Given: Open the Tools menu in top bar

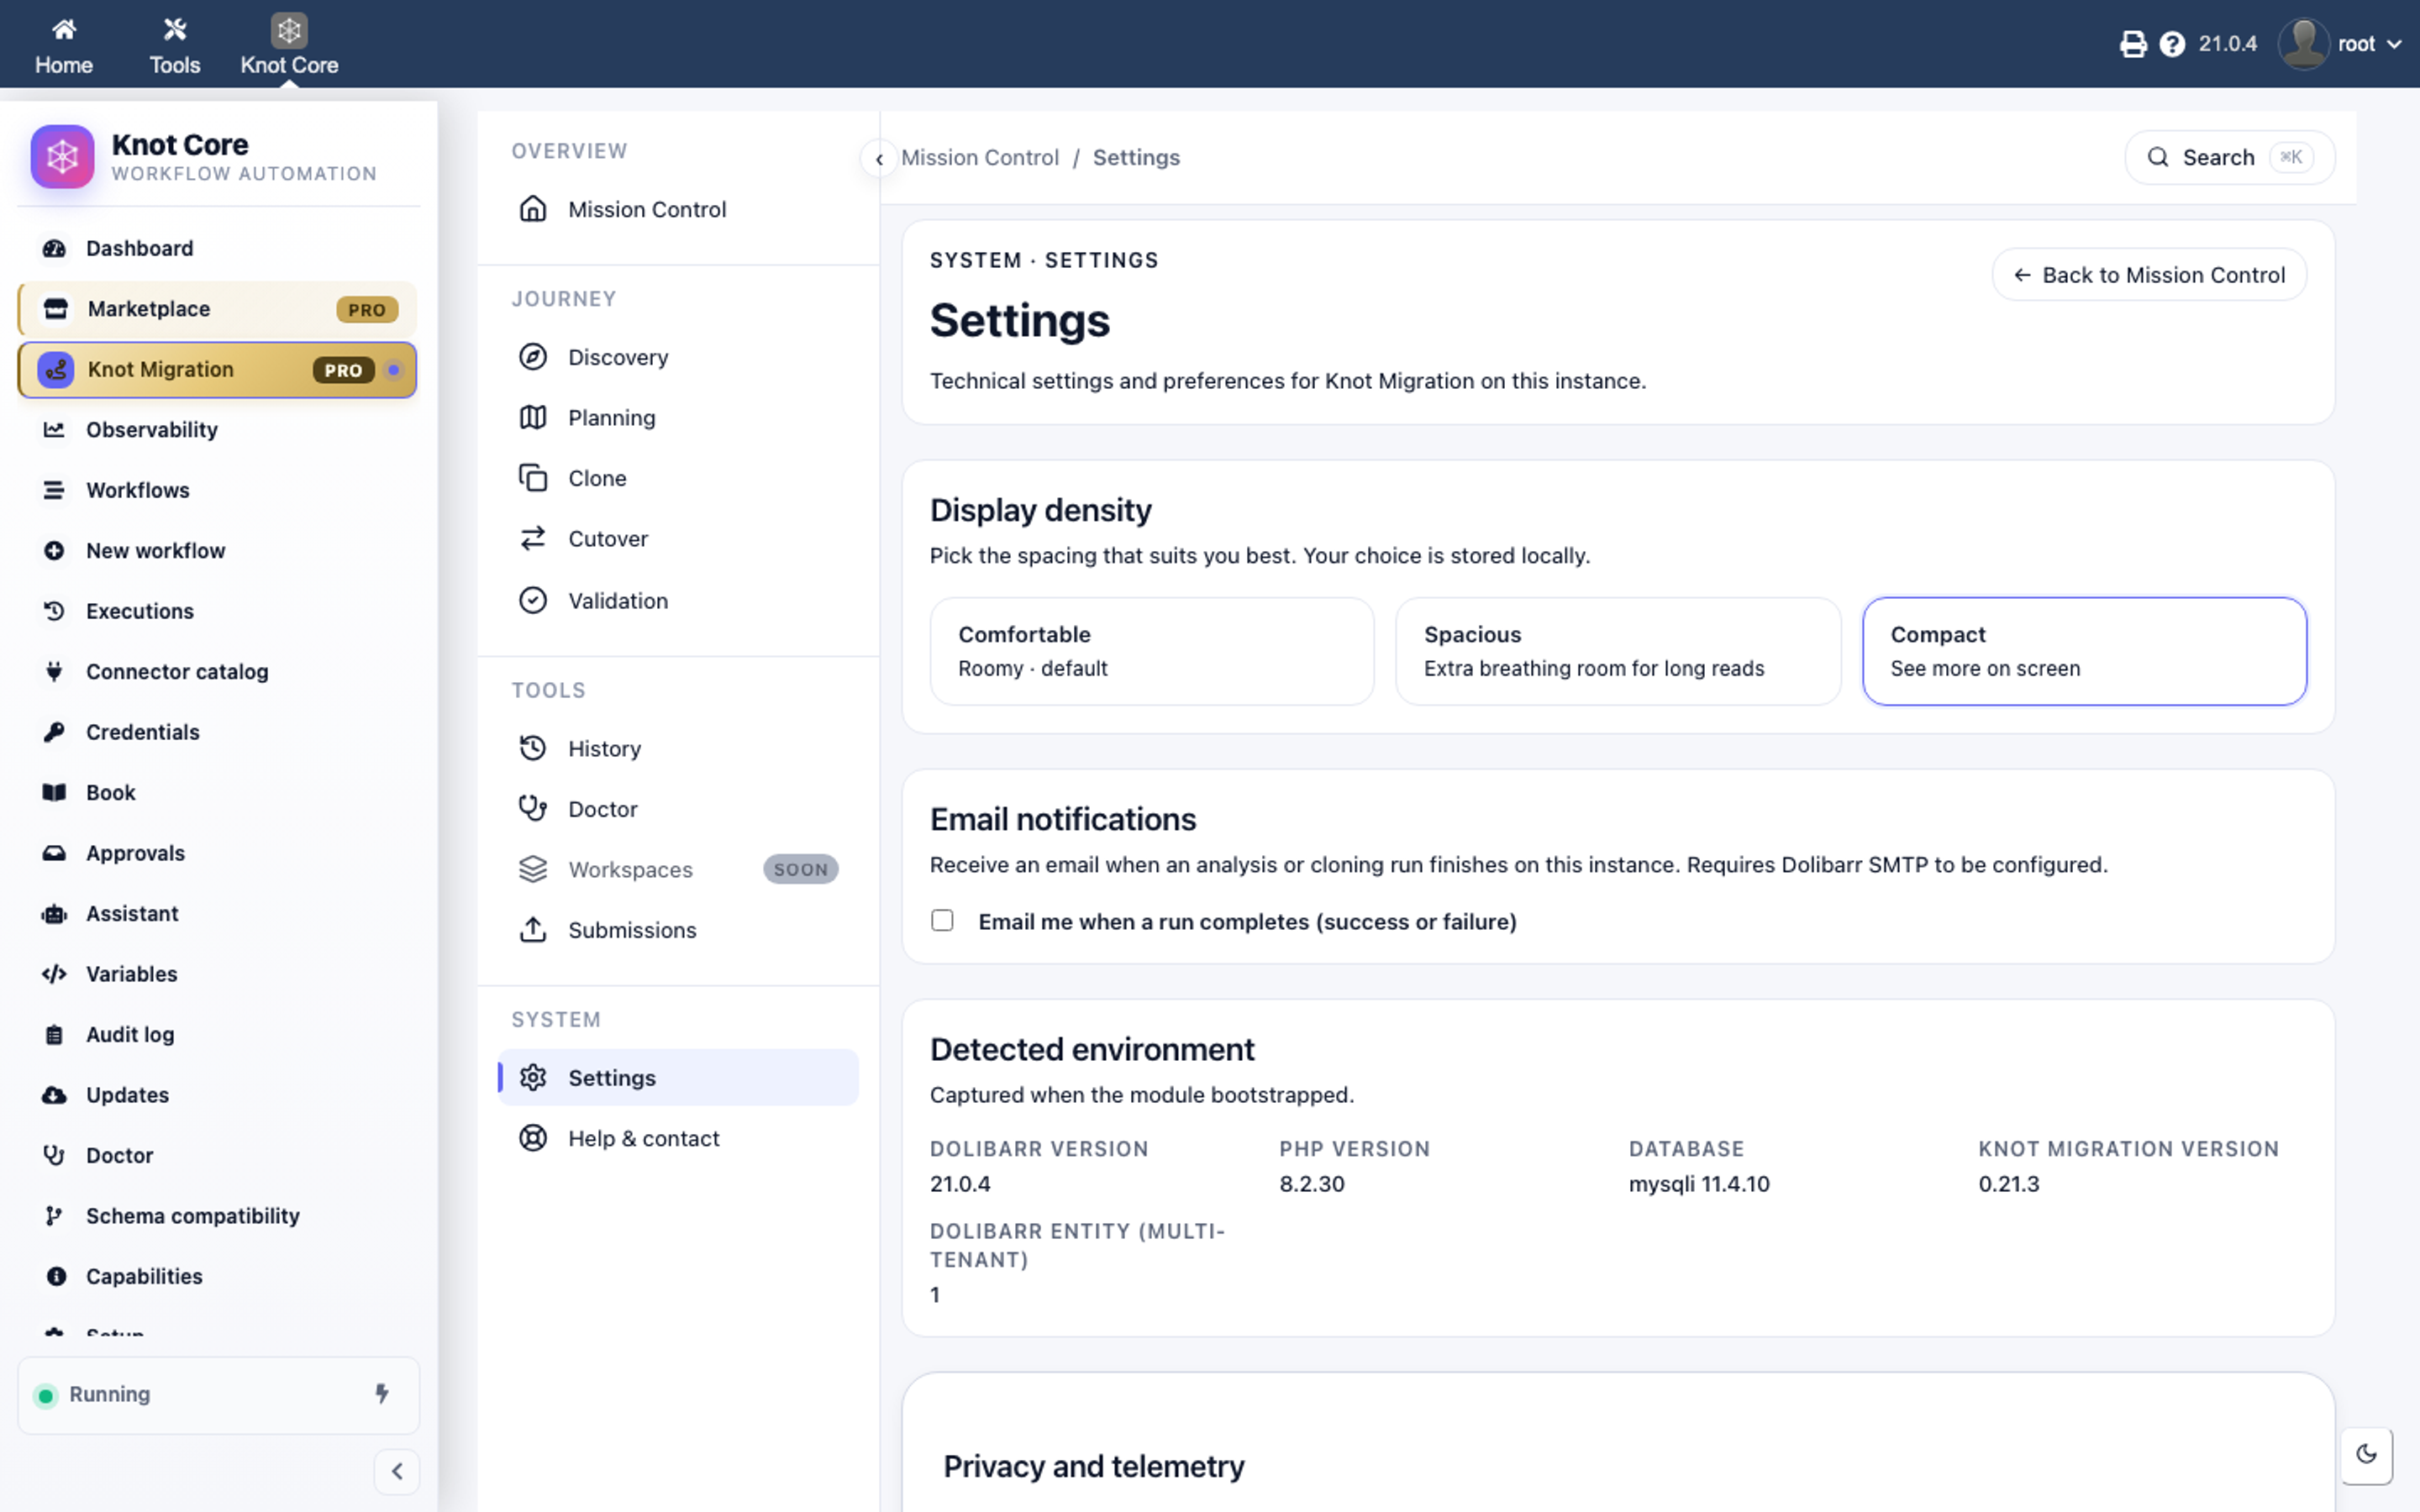Looking at the screenshot, I should [175, 46].
